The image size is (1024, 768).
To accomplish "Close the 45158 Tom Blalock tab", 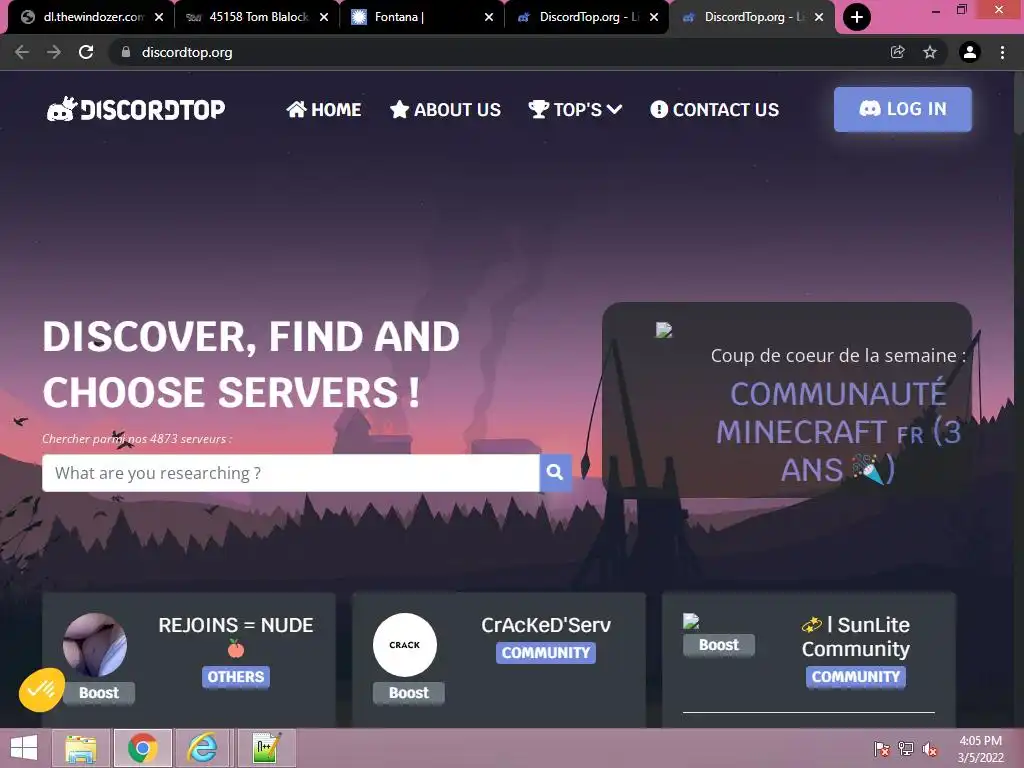I will click(x=324, y=17).
